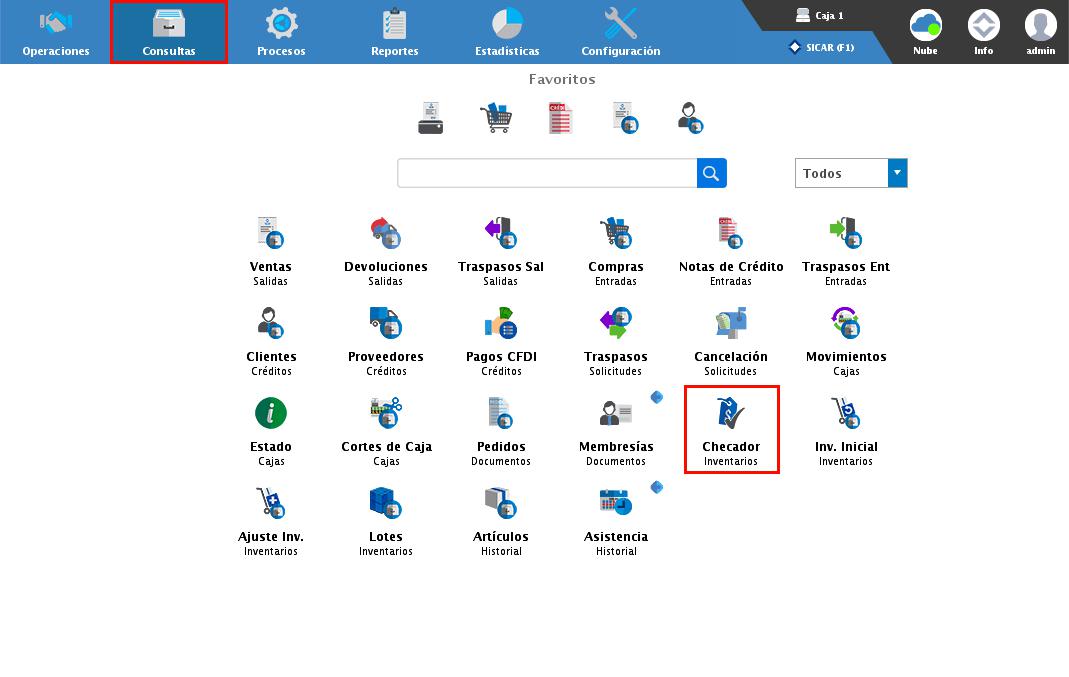Open Asistencia Historial calendar icon
The height and width of the screenshot is (677, 1069).
click(x=615, y=503)
